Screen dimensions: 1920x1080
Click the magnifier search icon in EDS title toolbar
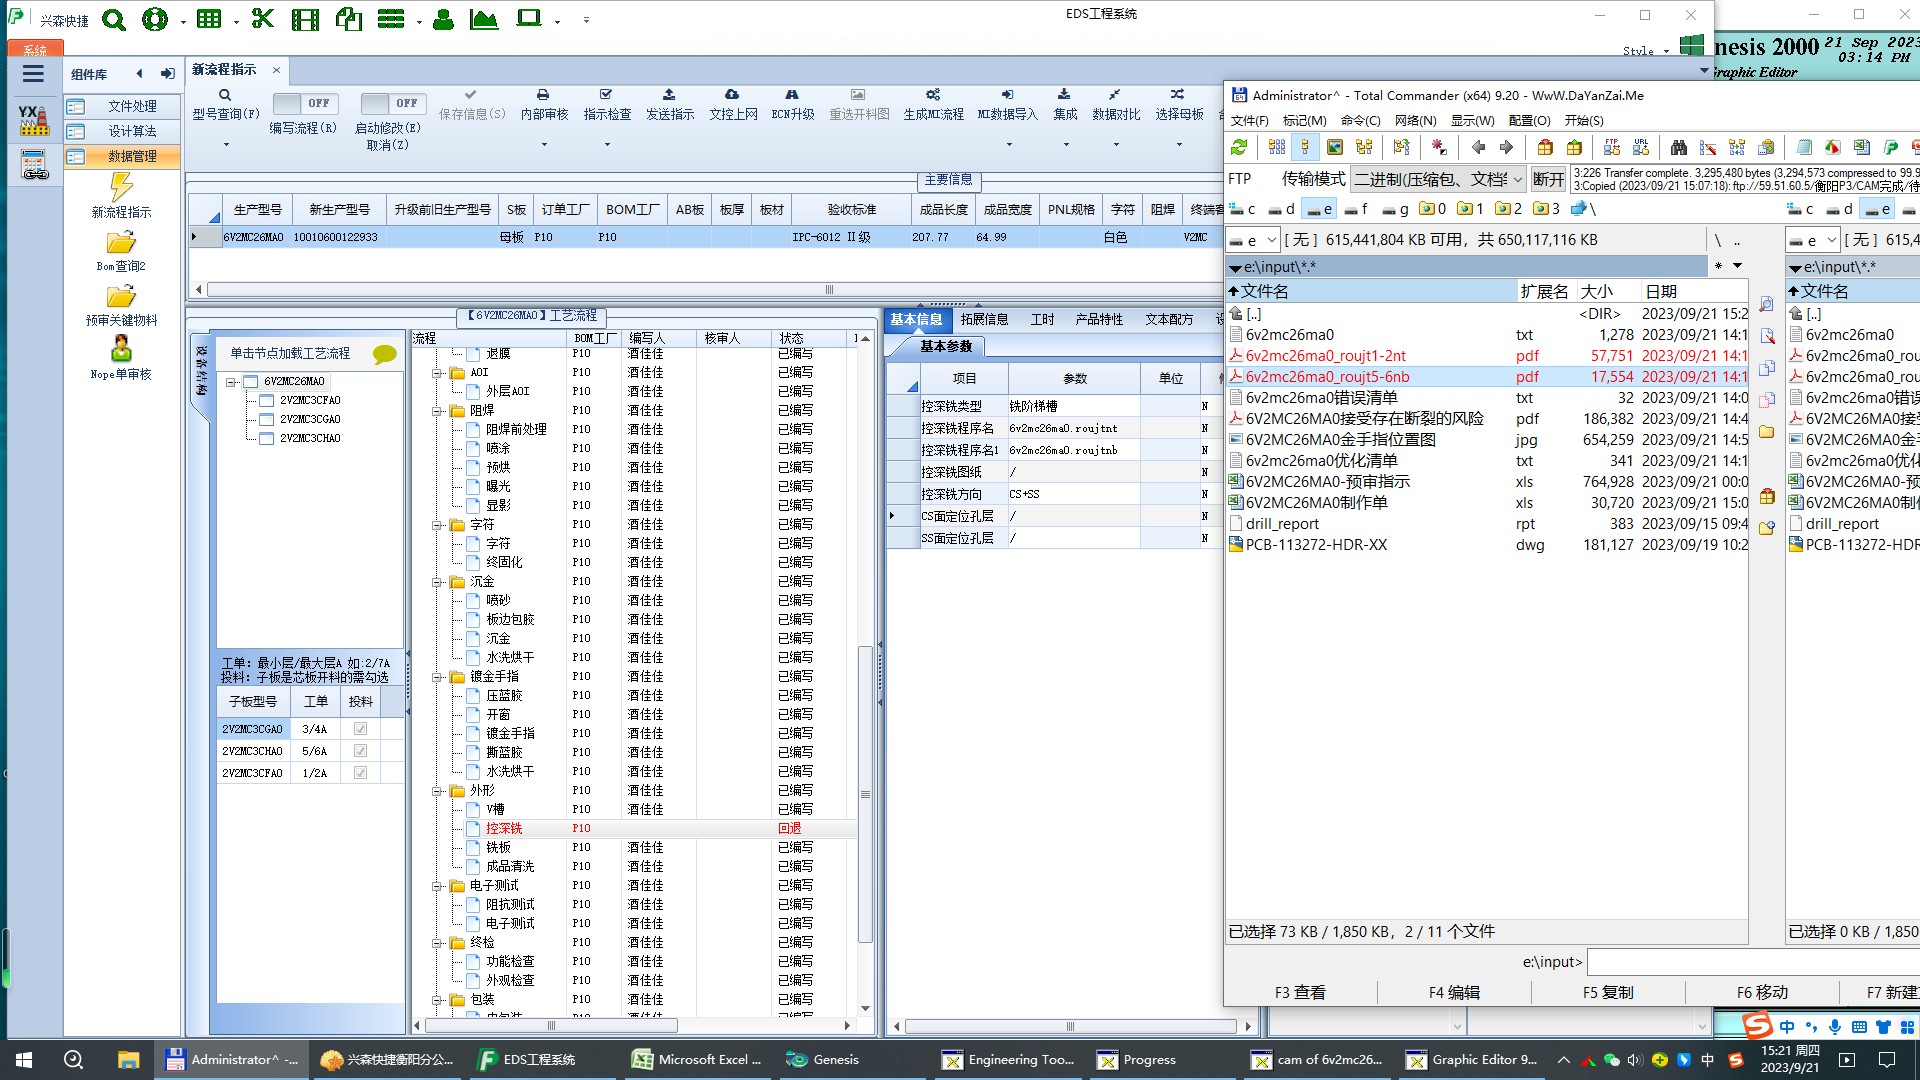114,19
